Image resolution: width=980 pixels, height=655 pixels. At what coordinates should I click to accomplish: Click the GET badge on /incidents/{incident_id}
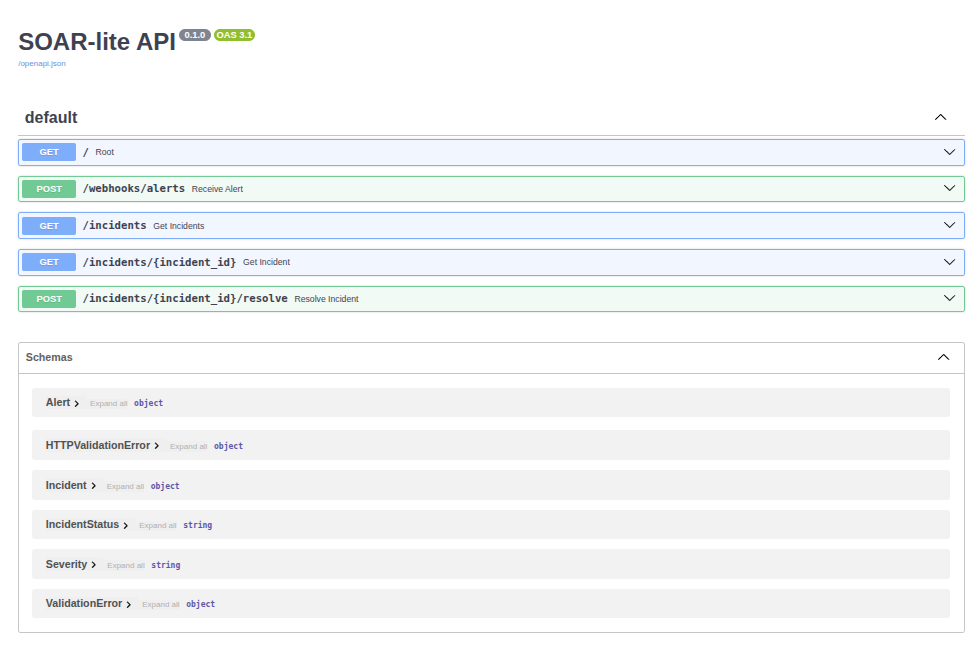pyautogui.click(x=47, y=262)
